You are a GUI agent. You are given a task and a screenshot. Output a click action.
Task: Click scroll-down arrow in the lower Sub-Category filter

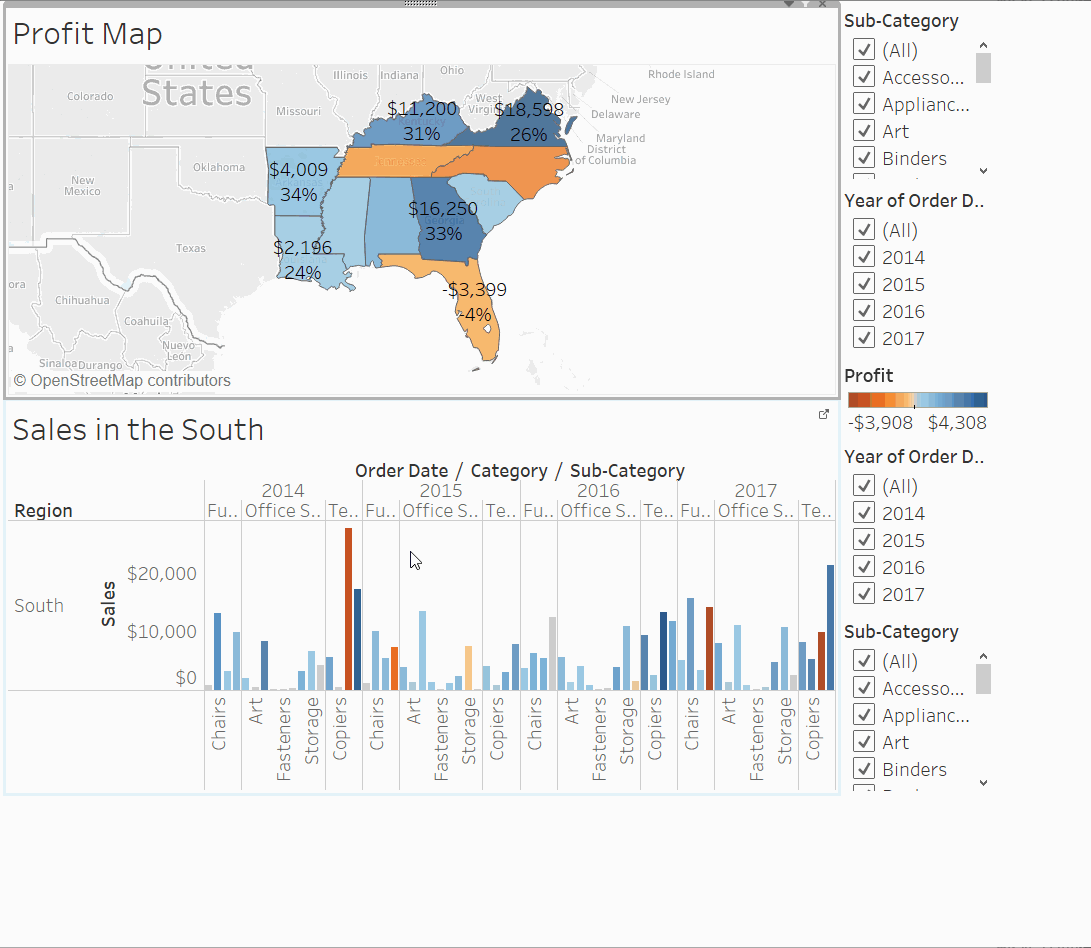(x=983, y=782)
